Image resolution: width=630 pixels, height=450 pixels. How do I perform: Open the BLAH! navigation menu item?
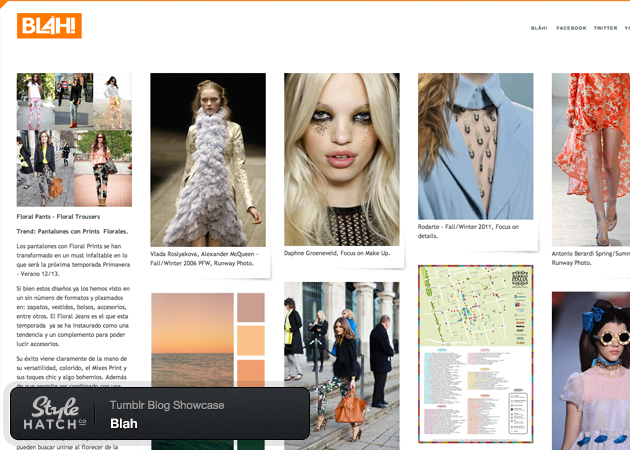point(539,28)
